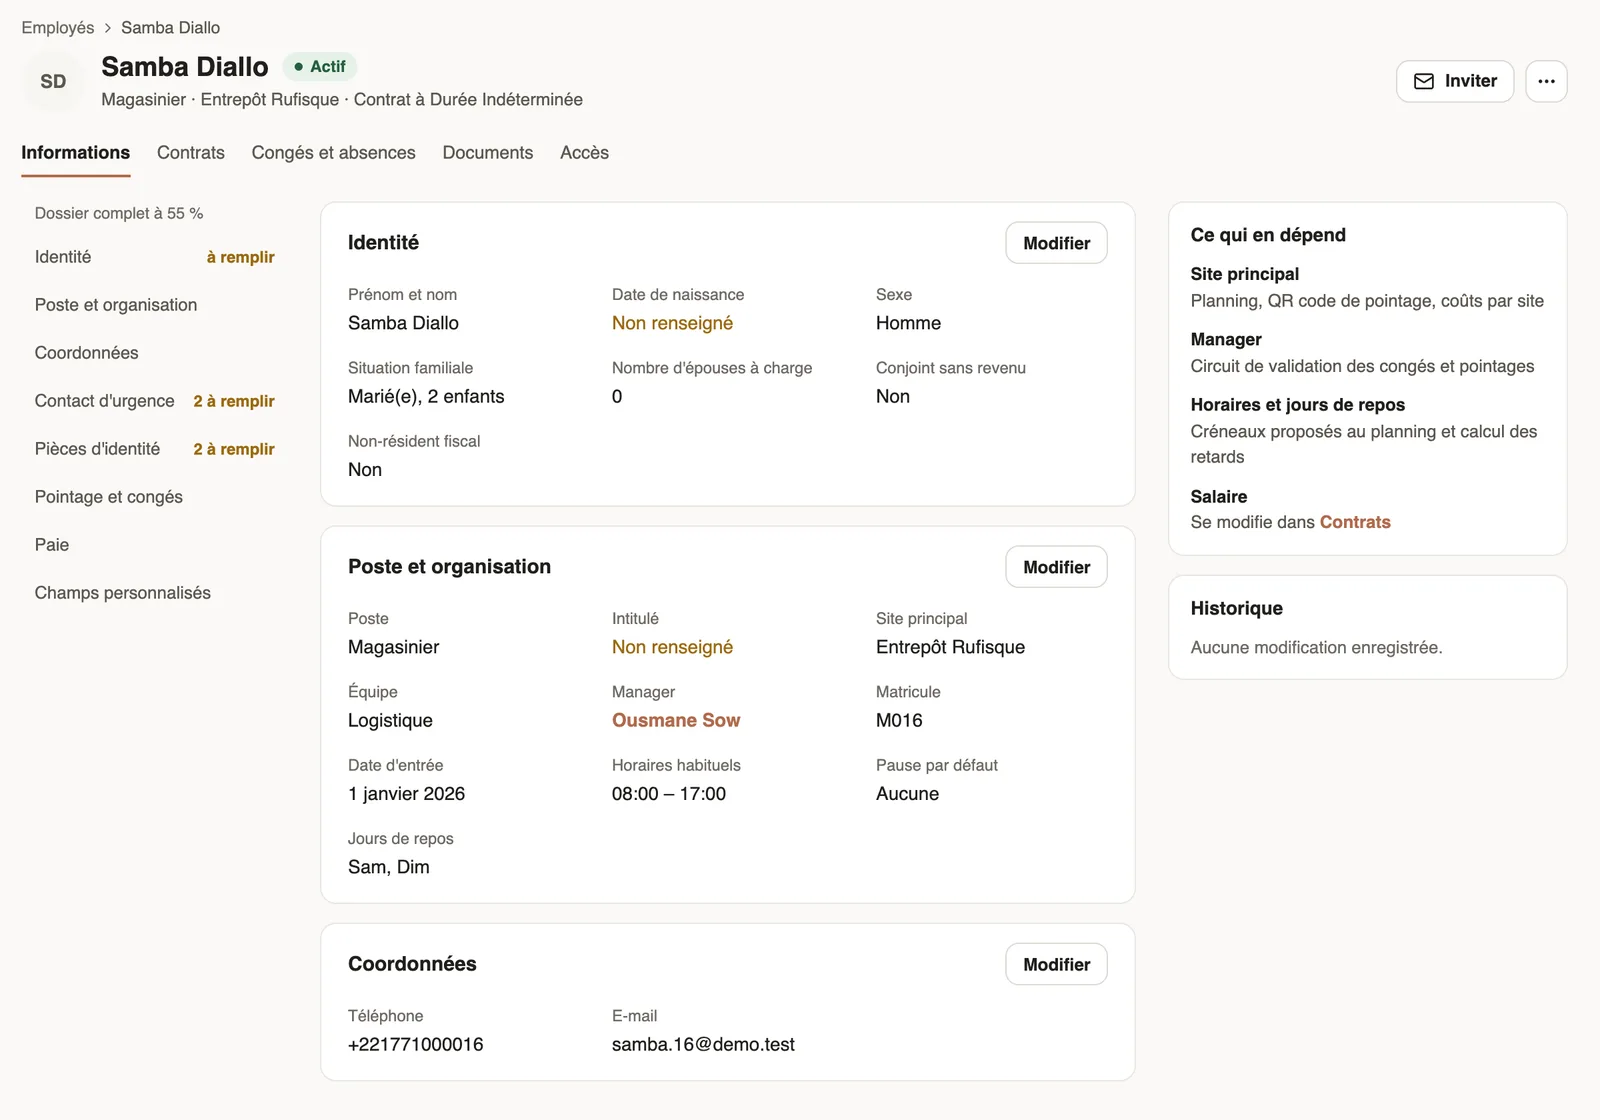Go back to Employés breadcrumb
The width and height of the screenshot is (1600, 1120).
point(58,27)
